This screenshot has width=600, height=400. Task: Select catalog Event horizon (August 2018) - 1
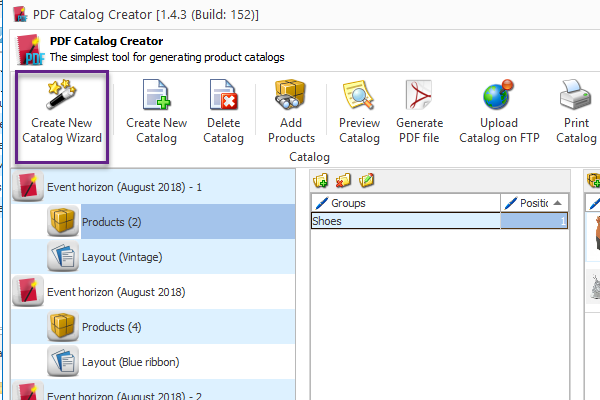153,187
